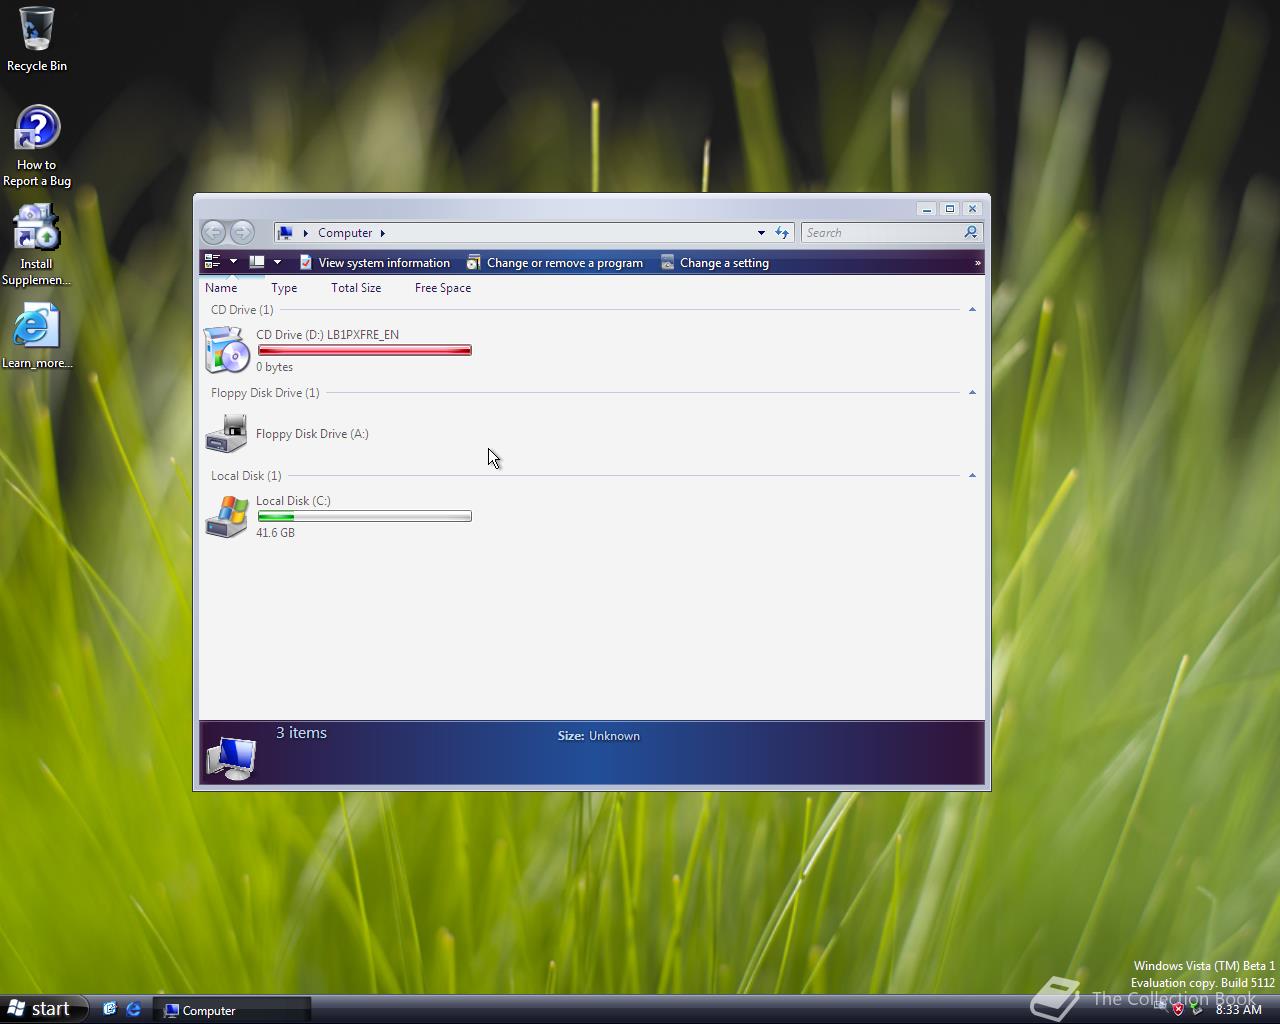
Task: Select the Floppy Disk Drive (A:) icon
Action: coord(227,433)
